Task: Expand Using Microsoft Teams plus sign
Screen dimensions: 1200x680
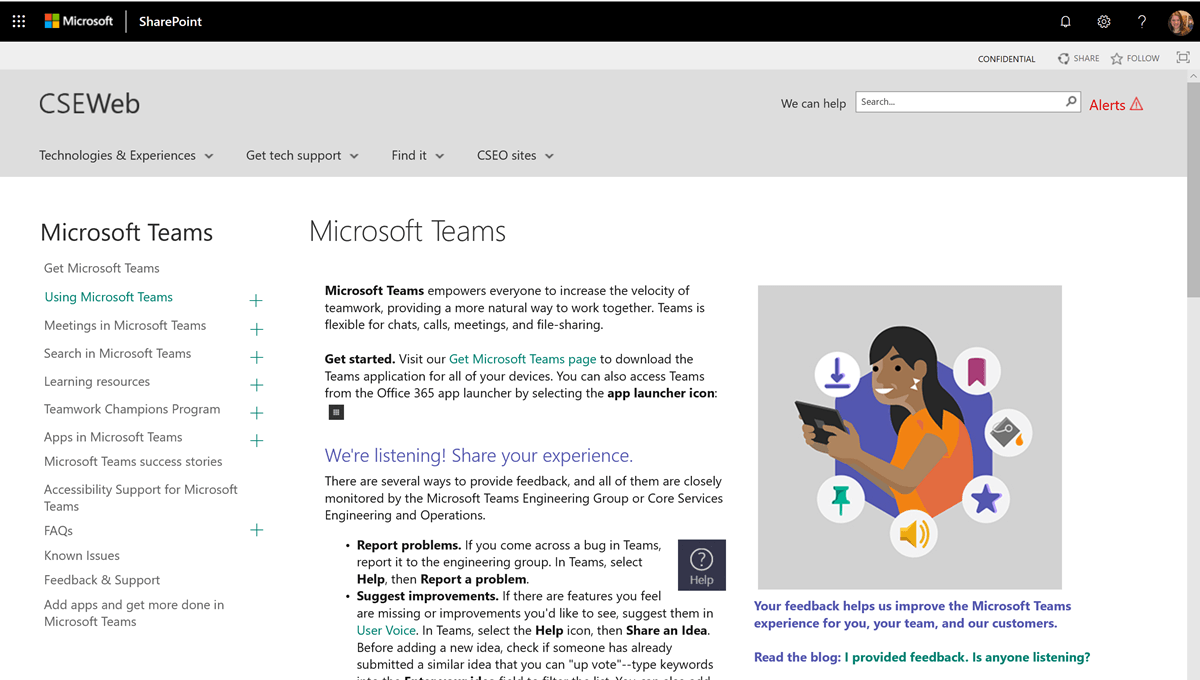Action: click(x=256, y=300)
